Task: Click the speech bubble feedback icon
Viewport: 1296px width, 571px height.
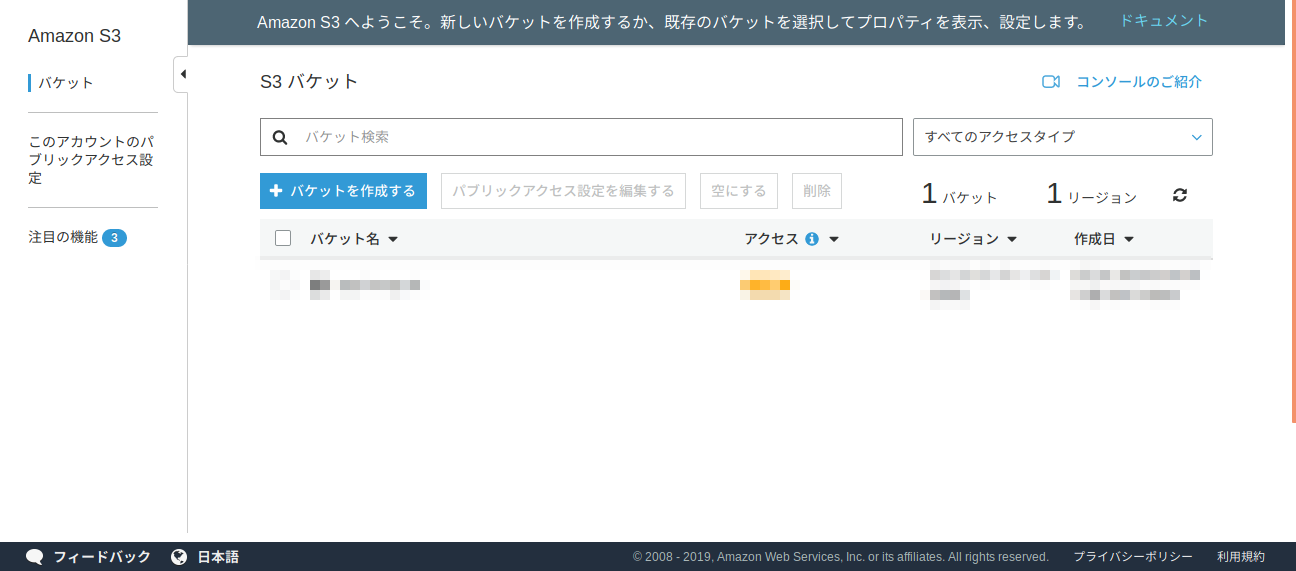Action: tap(35, 557)
